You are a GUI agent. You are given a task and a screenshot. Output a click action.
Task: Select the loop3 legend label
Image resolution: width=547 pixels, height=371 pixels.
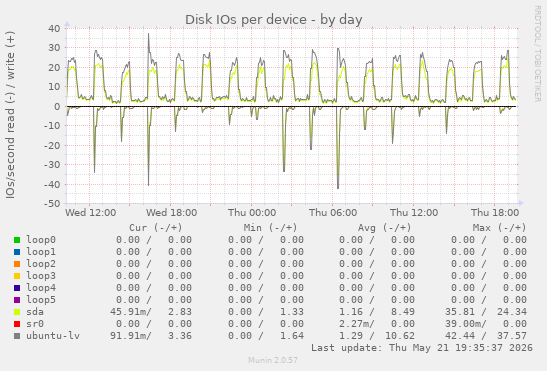(41, 276)
